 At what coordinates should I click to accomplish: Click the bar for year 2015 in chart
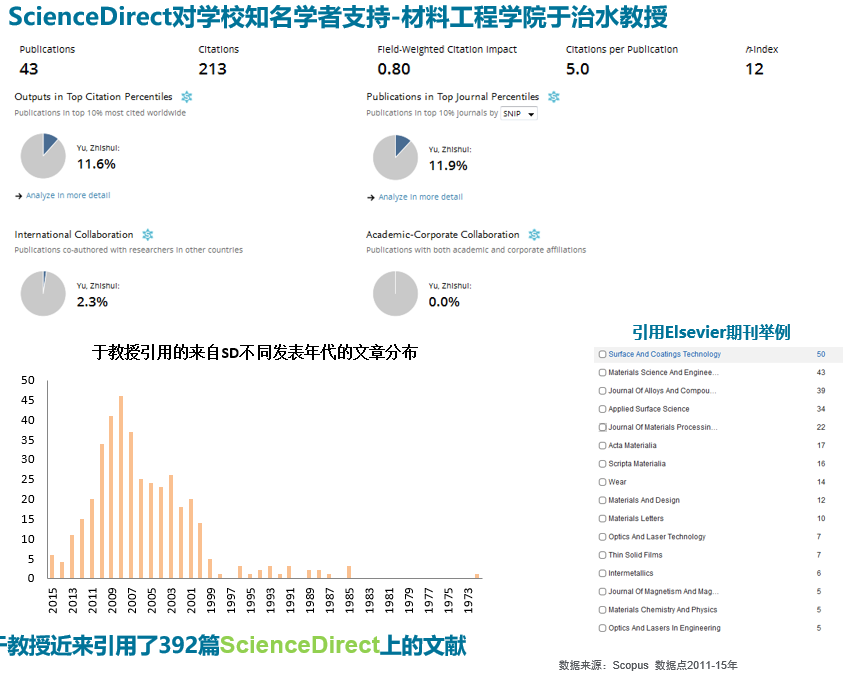click(x=52, y=566)
